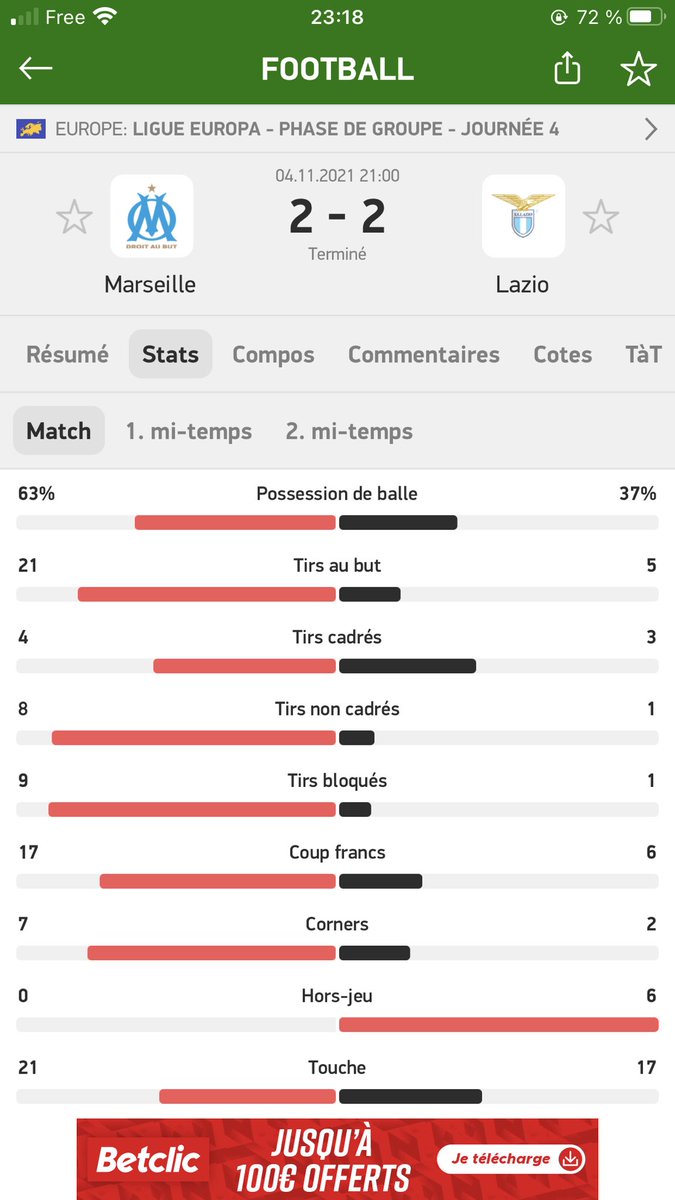The width and height of the screenshot is (675, 1200).
Task: Open Ligue Europa Phase de Groupe row
Action: [x=337, y=129]
